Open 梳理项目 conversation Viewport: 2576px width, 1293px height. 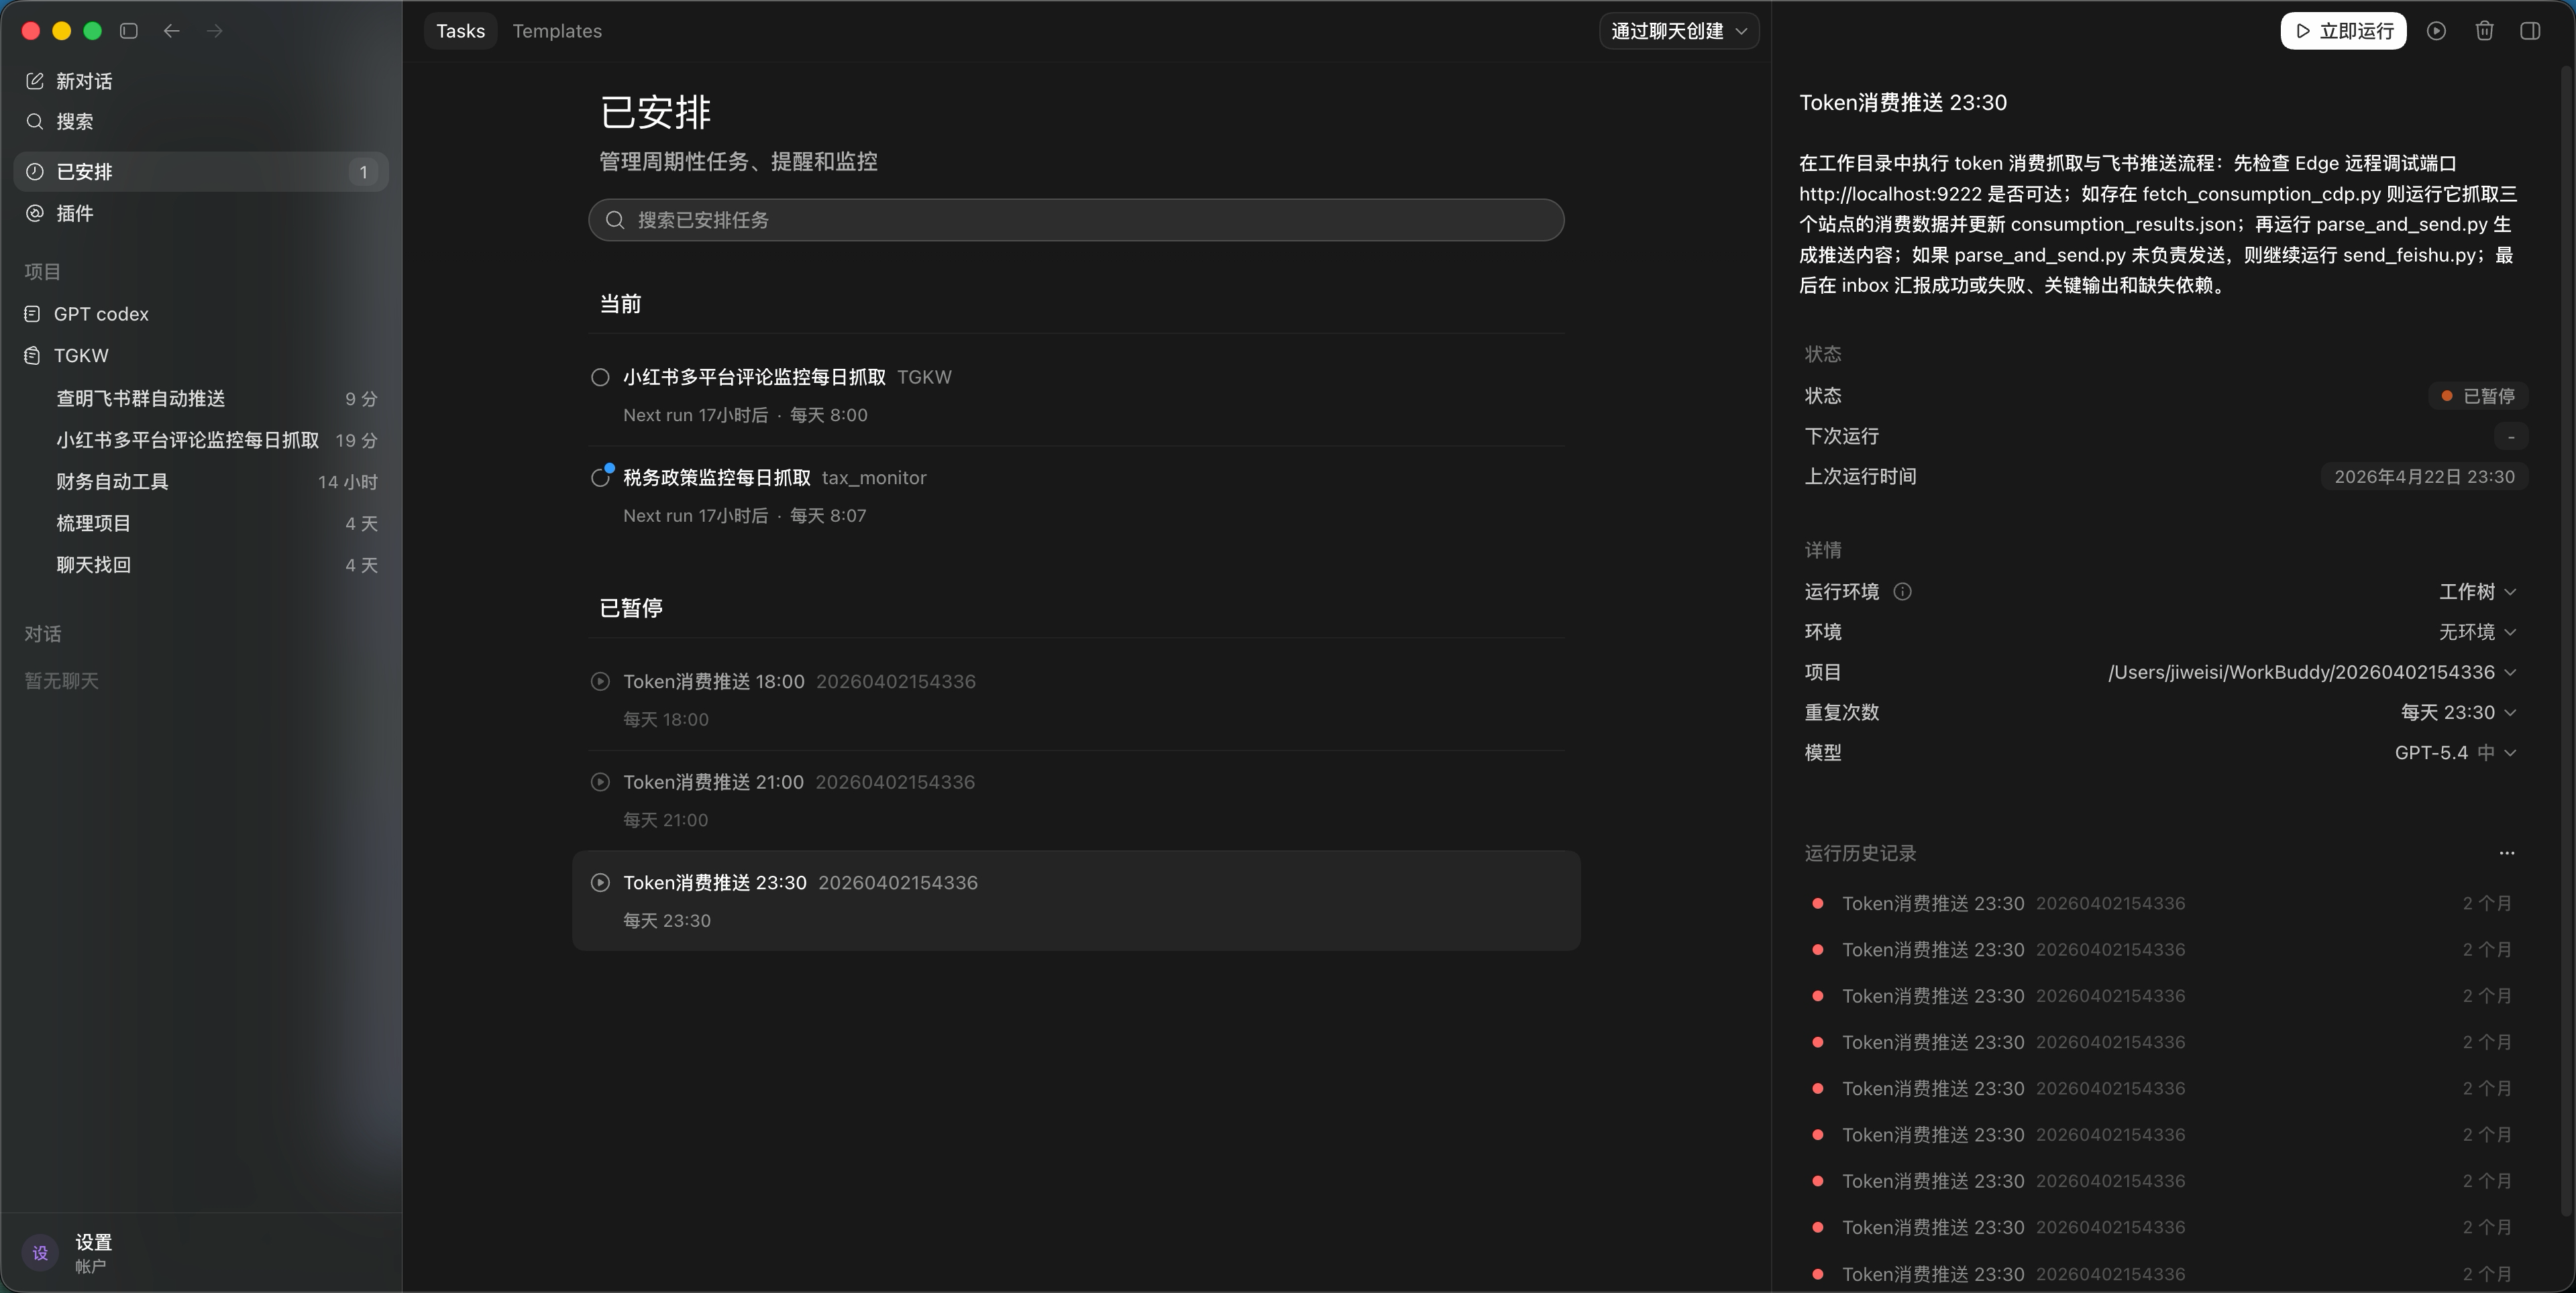click(x=201, y=524)
